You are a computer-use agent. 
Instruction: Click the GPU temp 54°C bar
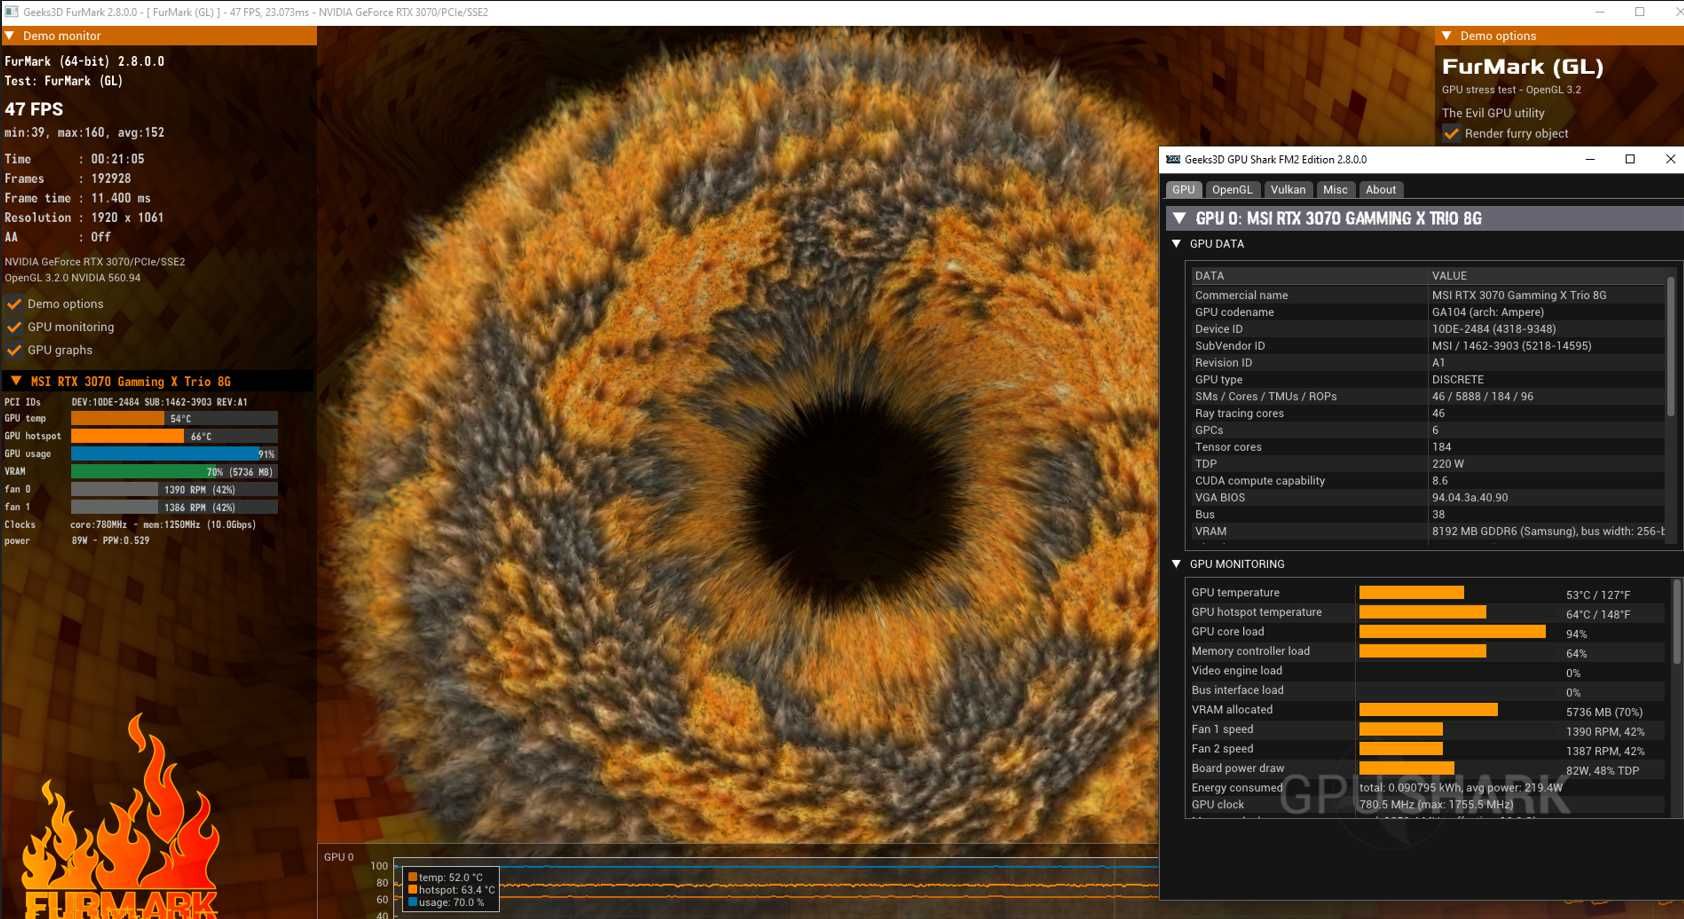pyautogui.click(x=174, y=419)
